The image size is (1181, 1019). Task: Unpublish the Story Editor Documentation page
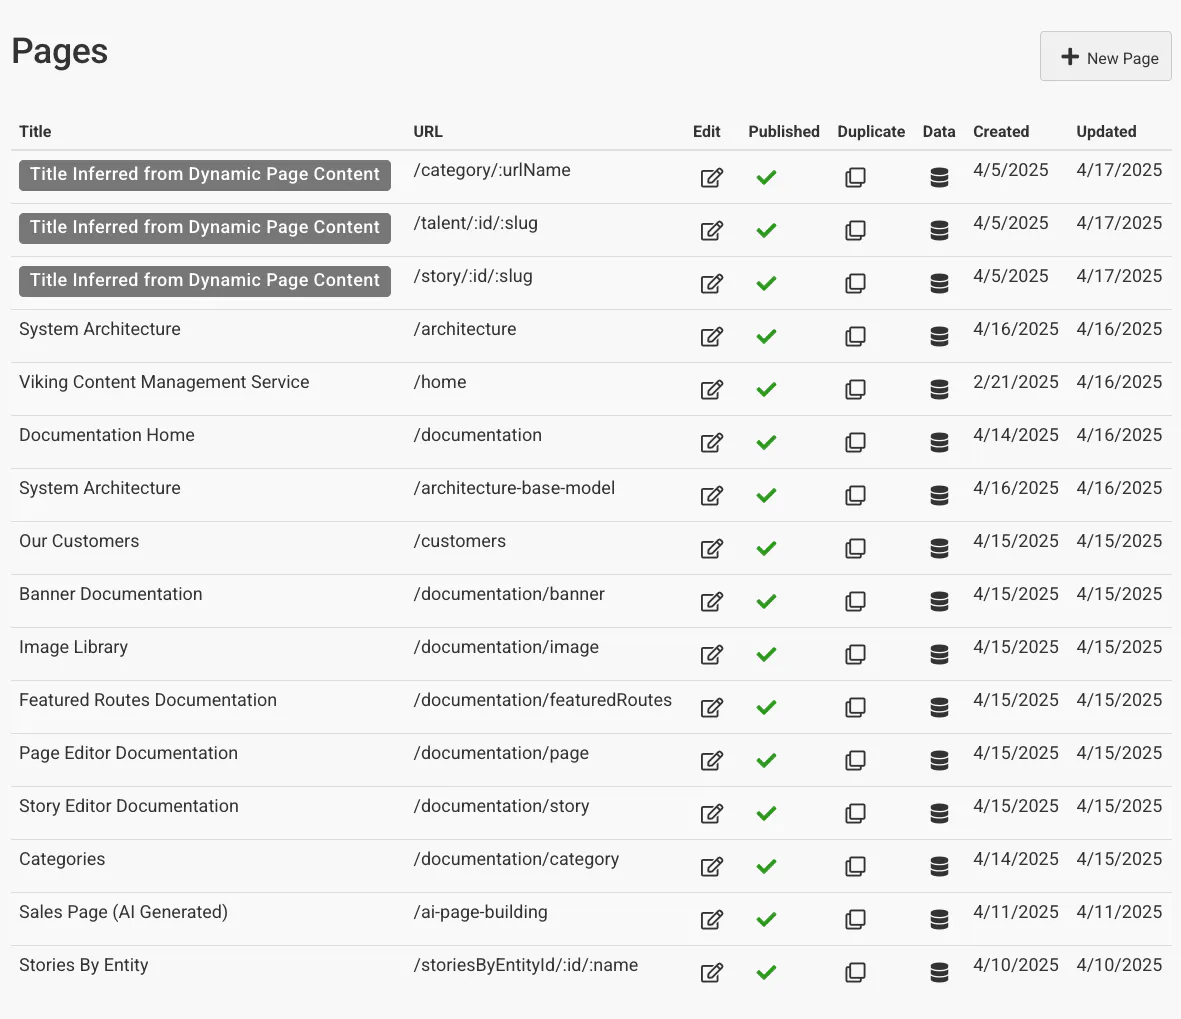(x=766, y=813)
